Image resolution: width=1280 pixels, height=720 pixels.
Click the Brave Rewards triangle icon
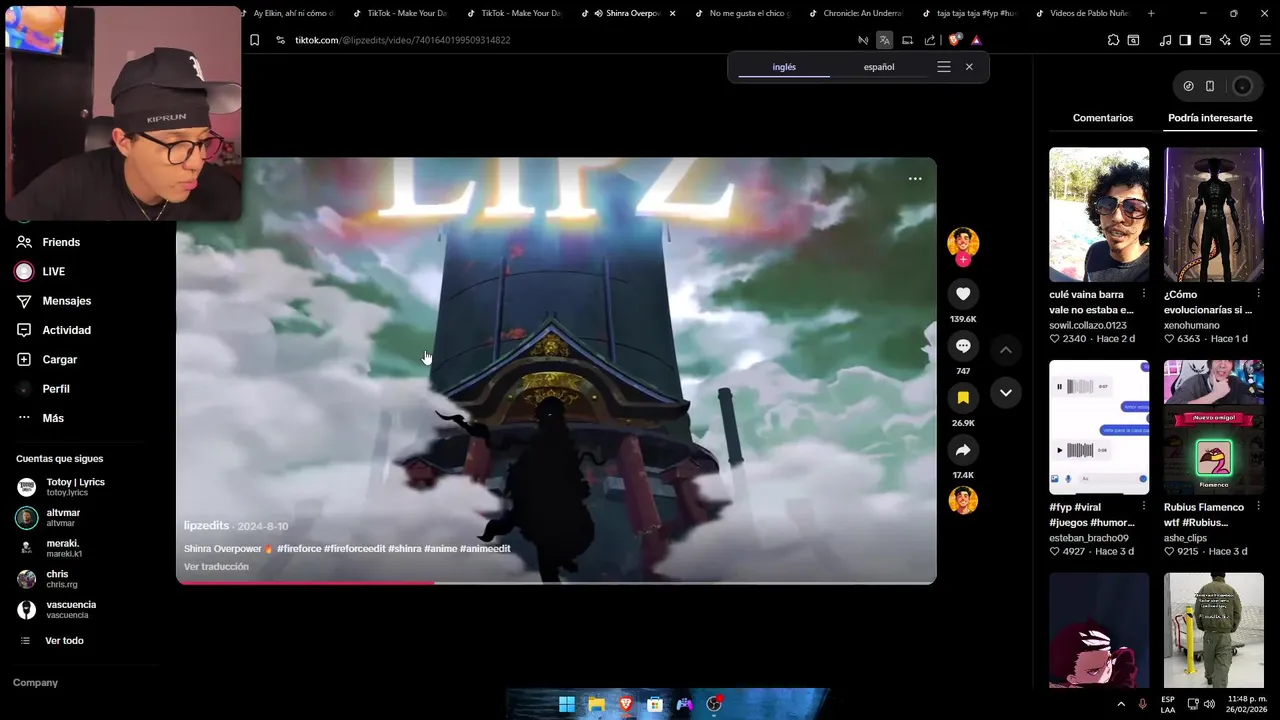point(976,40)
